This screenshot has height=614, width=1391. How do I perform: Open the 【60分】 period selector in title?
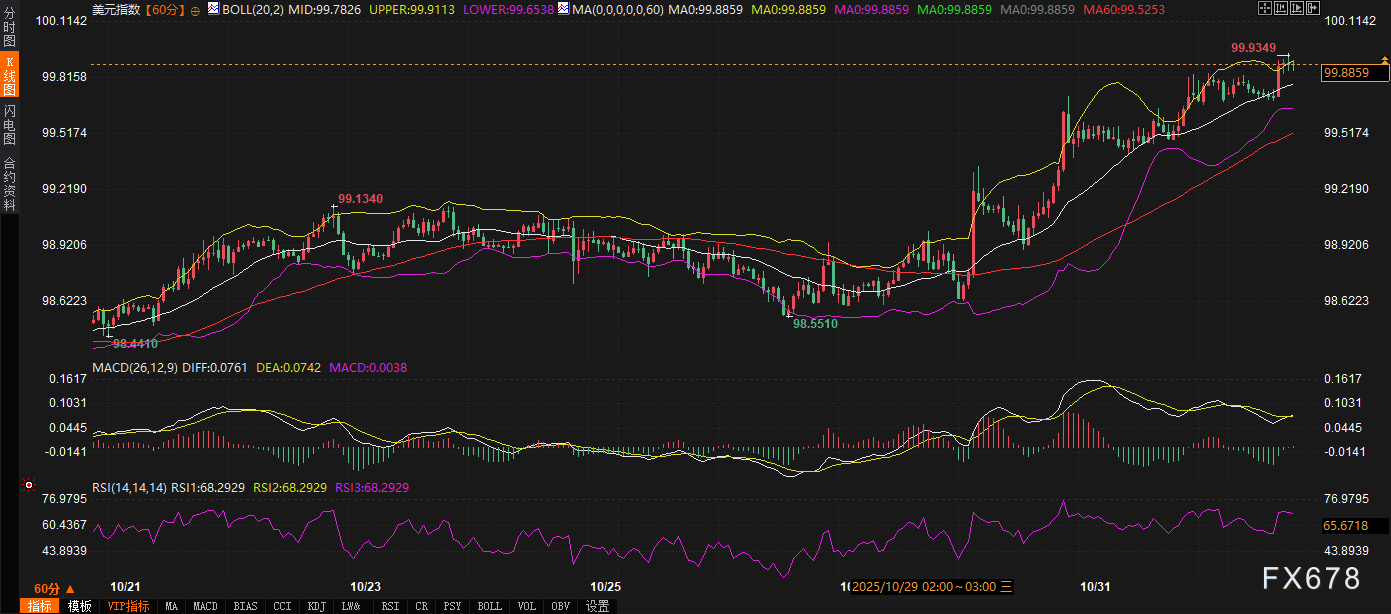[164, 9]
